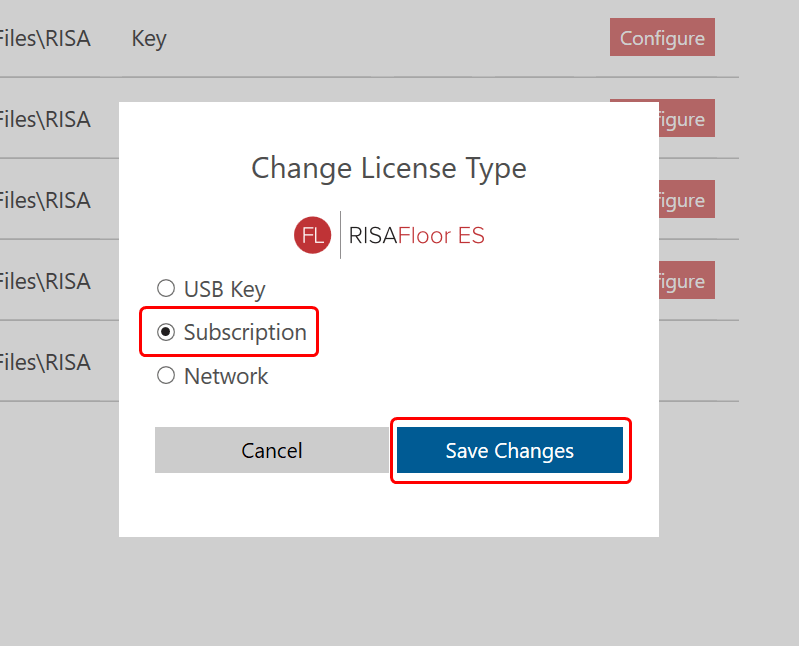Viewport: 799px width, 646px height.
Task: Click the Files\RISA path in third row
Action: (x=45, y=200)
